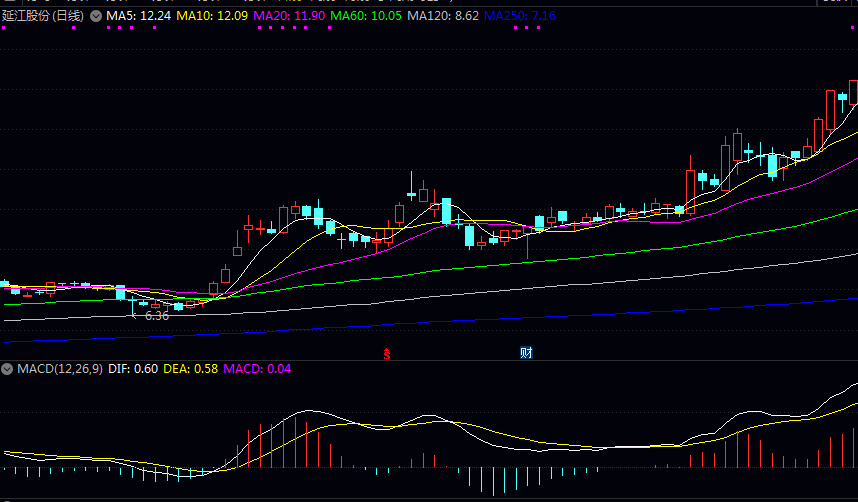Open the dropdown arrow beside 延江股份(日线)

(x=96, y=16)
